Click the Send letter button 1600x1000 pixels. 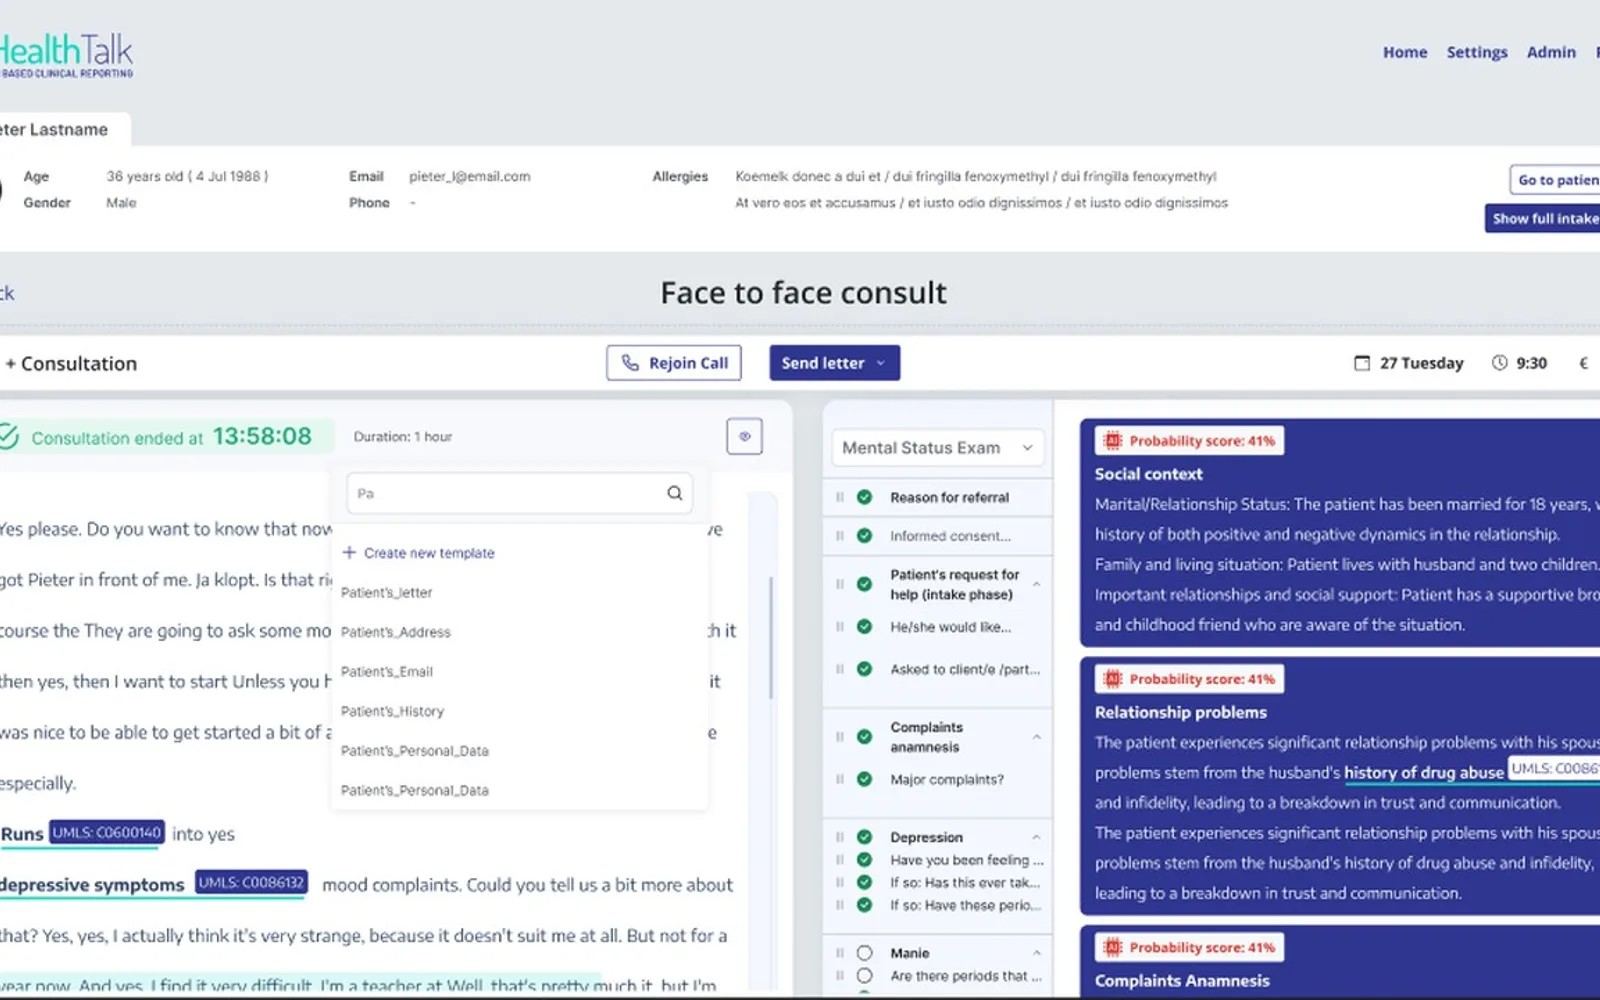tap(835, 363)
